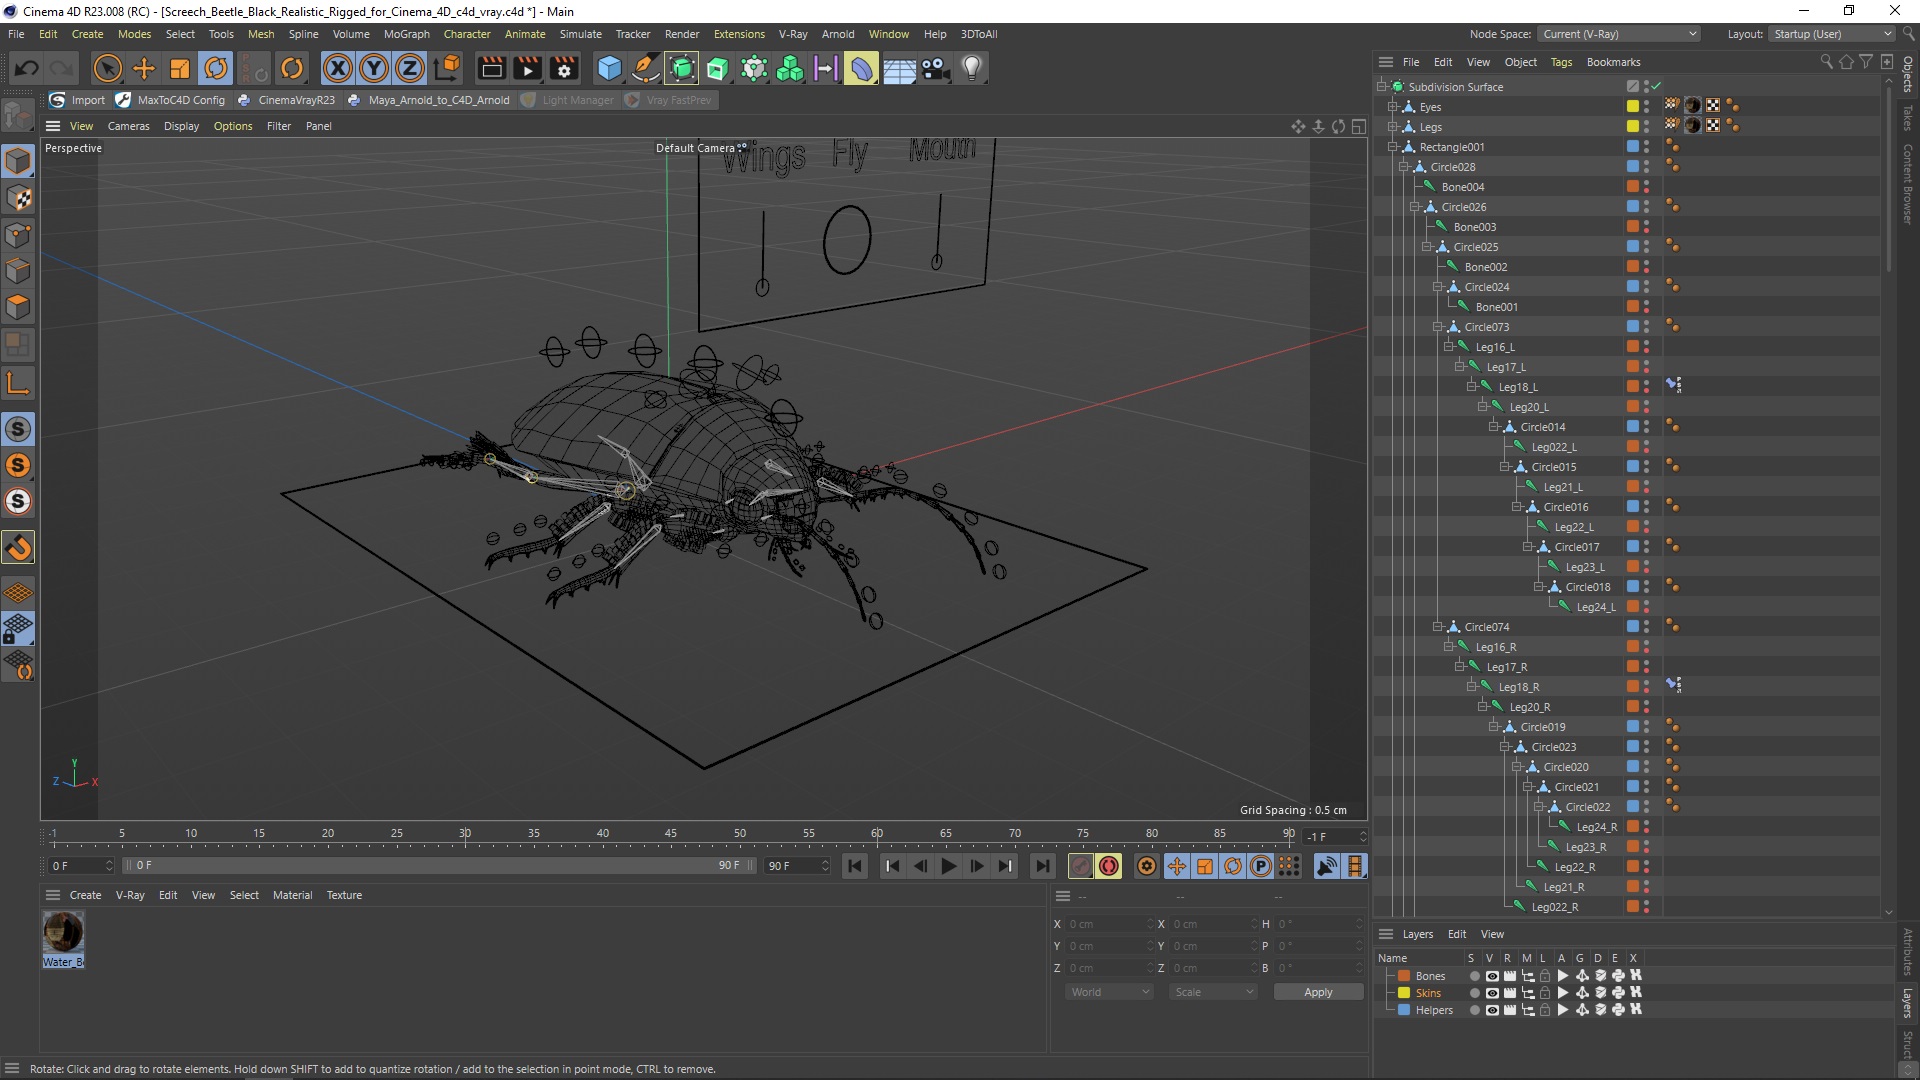Toggle Eyes object visibility dots
This screenshot has height=1080, width=1920.
coord(1647,106)
